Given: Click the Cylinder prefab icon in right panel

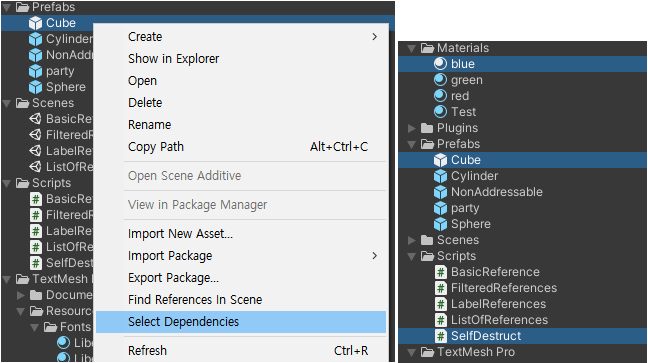Looking at the screenshot, I should 441,176.
